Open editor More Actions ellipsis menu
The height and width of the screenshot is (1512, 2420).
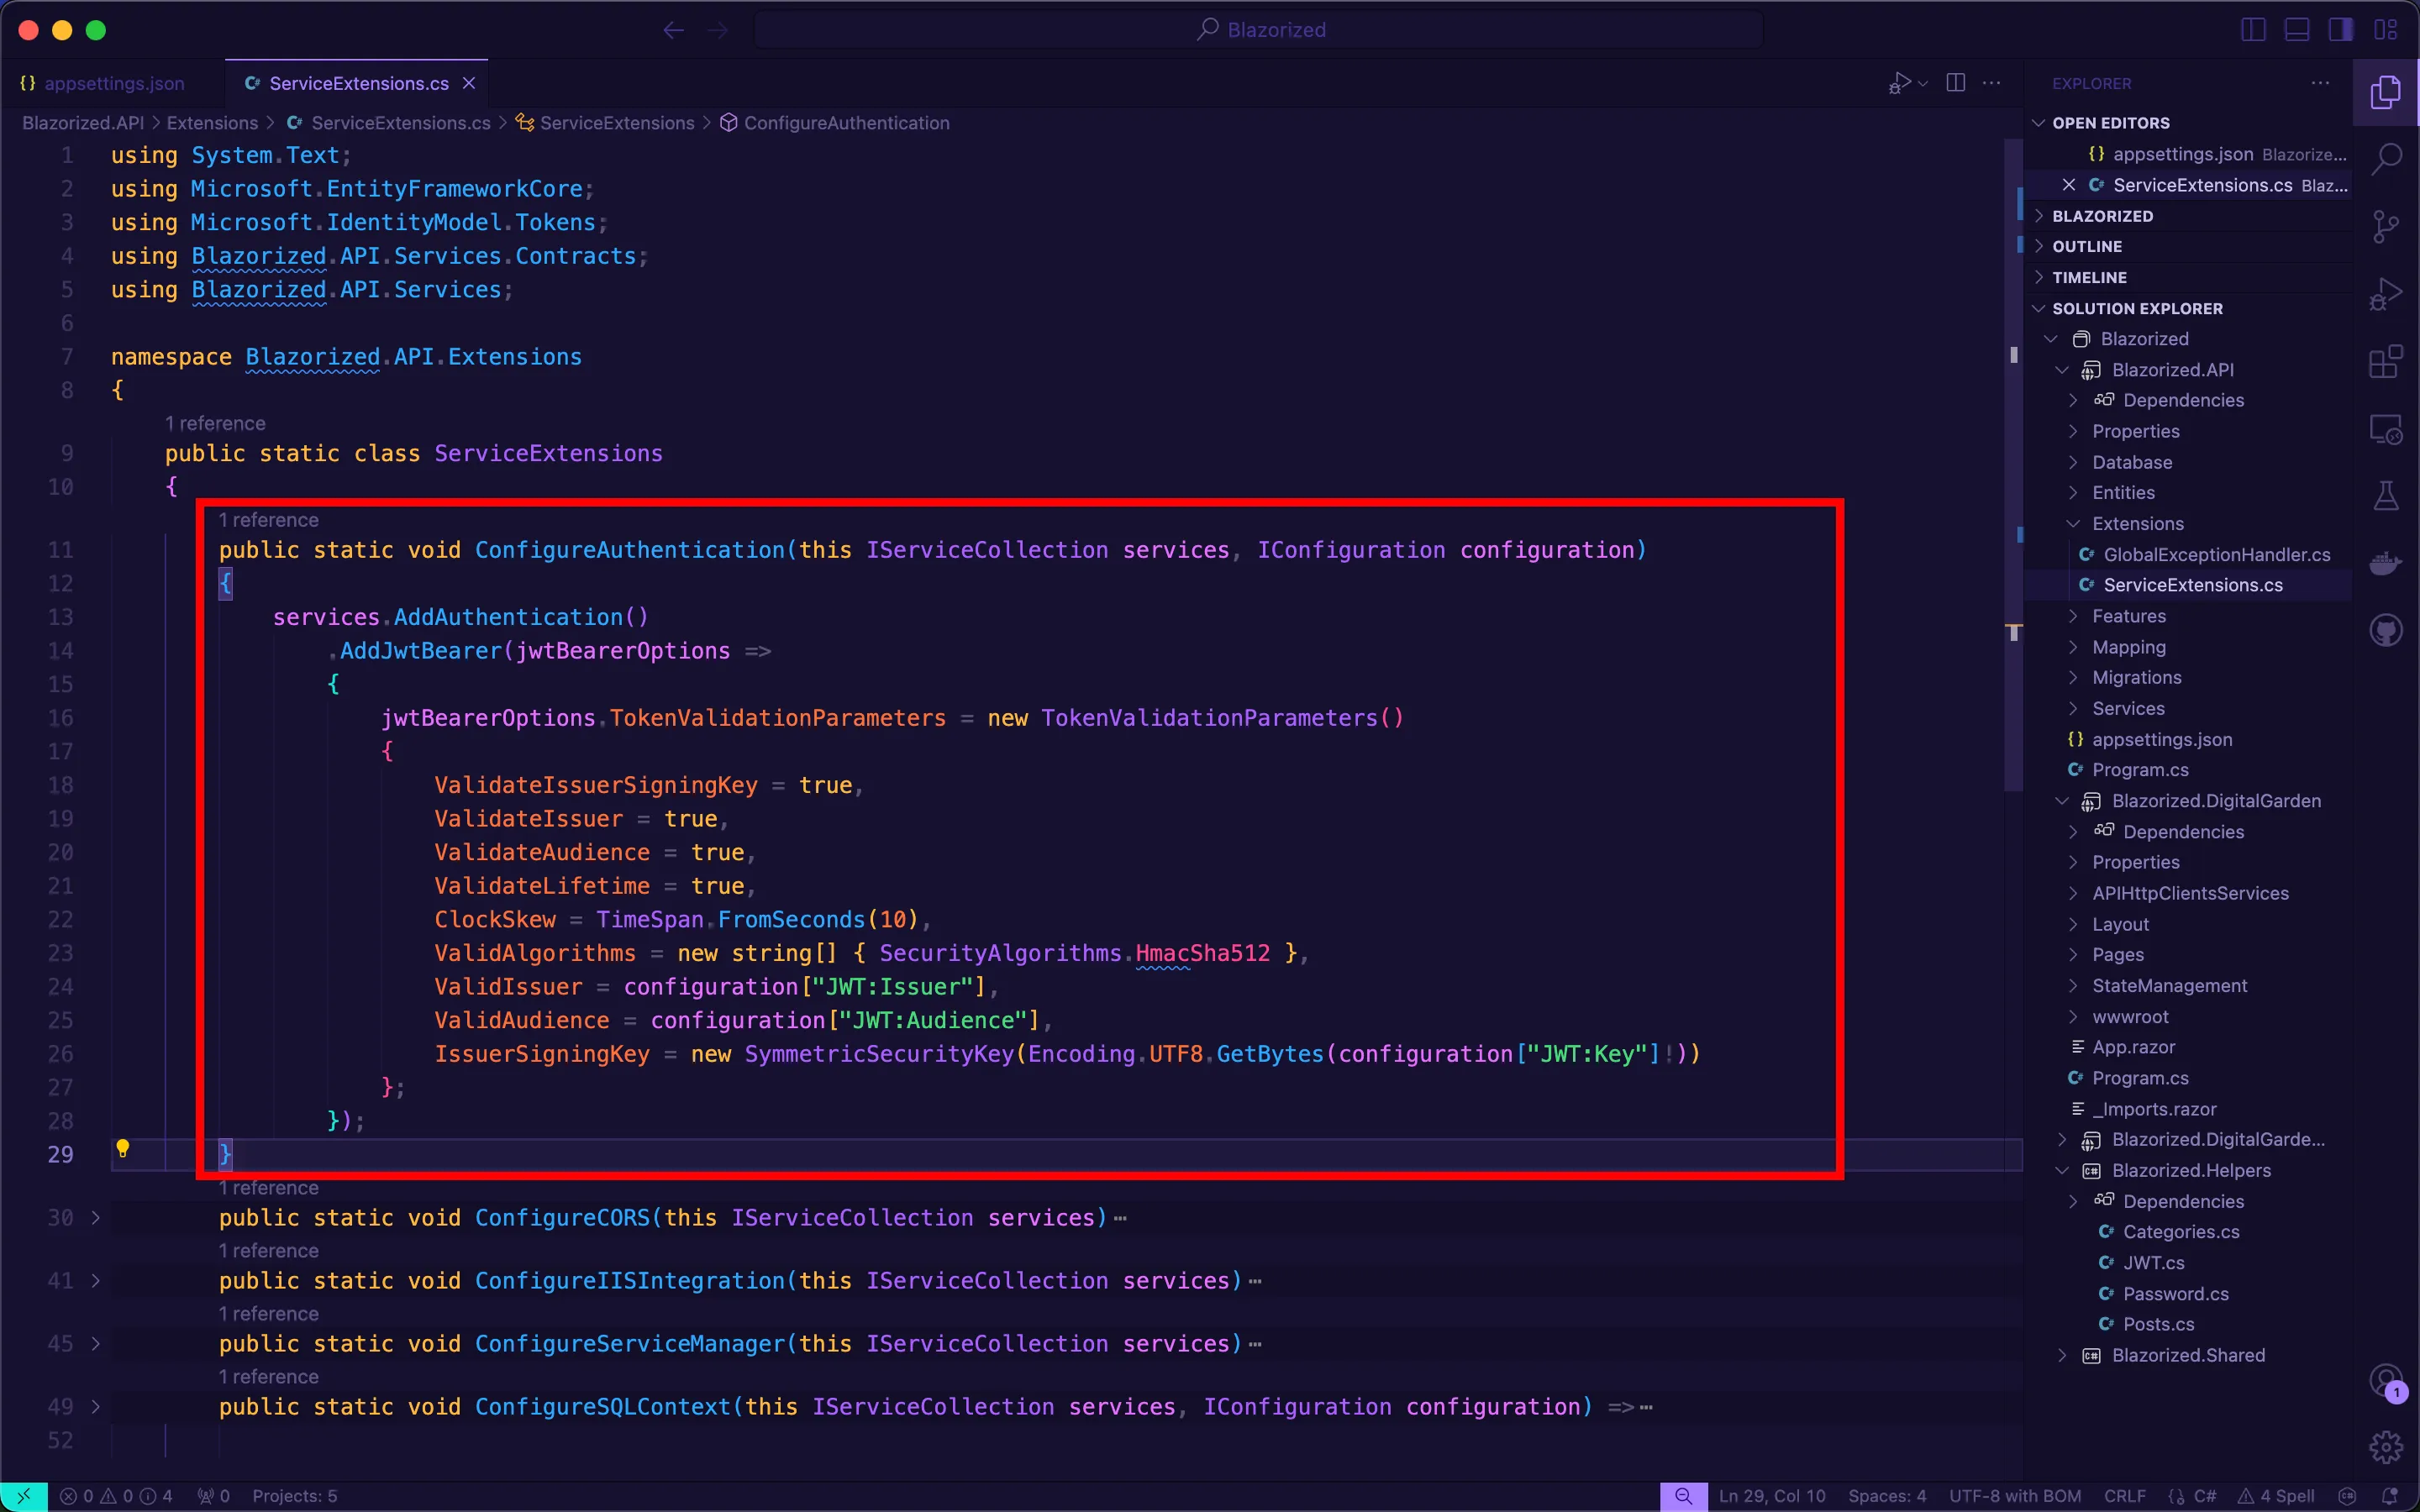pyautogui.click(x=1992, y=83)
